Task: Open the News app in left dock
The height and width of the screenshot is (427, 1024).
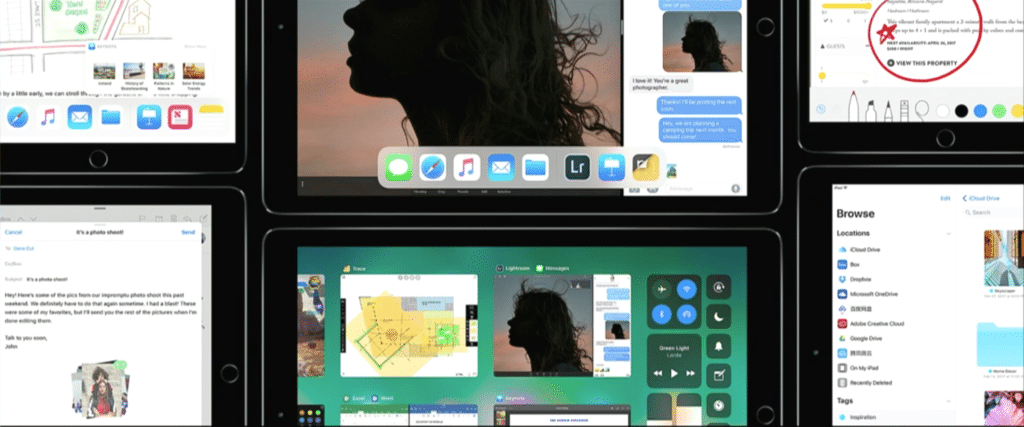Action: pos(180,117)
